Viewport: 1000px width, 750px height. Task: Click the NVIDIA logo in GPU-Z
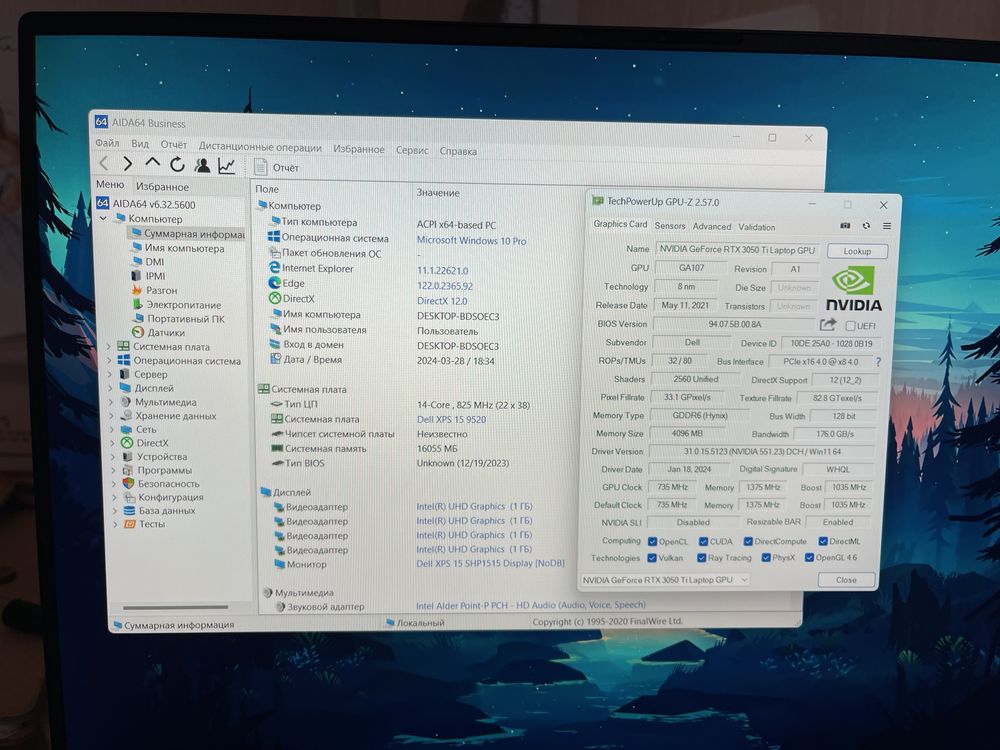pos(854,289)
